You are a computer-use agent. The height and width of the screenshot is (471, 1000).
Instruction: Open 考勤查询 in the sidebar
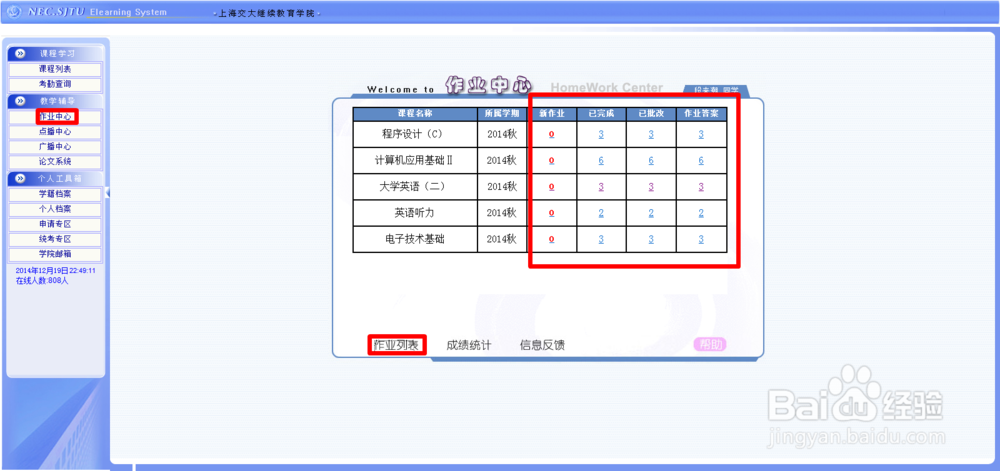click(55, 84)
